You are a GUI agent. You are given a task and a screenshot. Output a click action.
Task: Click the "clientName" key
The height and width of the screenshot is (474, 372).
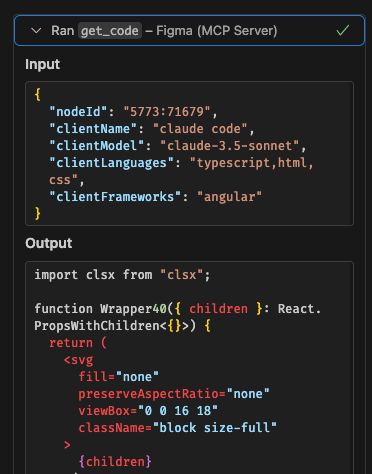pyautogui.click(x=93, y=129)
